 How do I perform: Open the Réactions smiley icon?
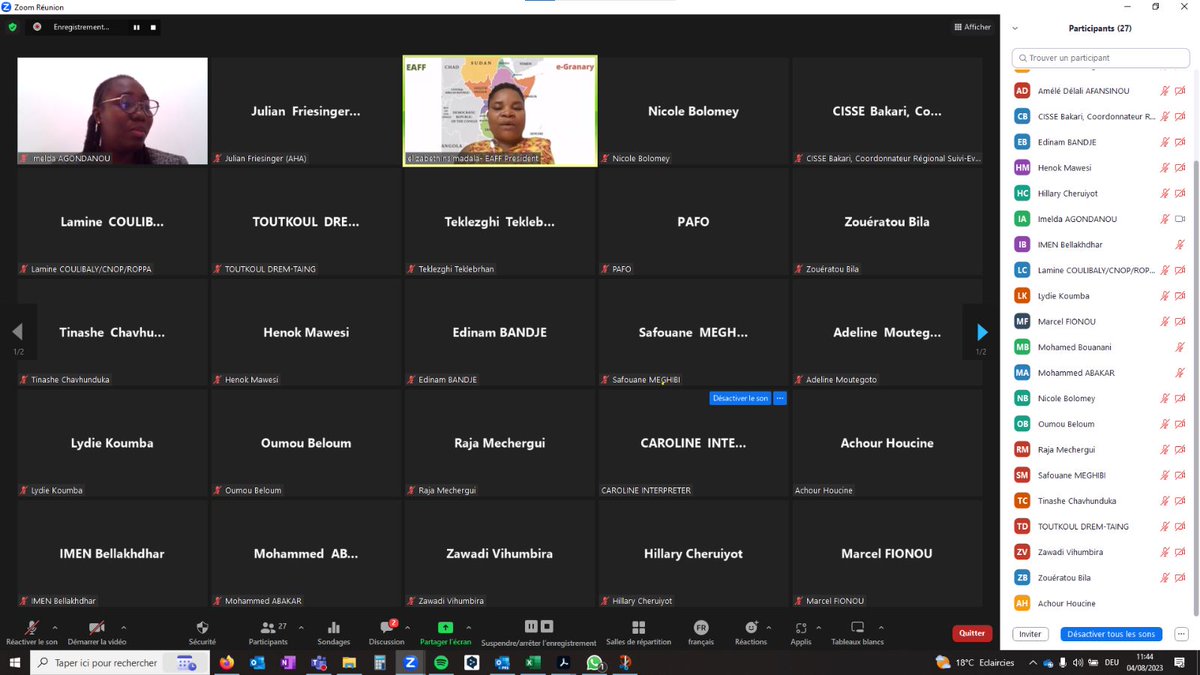click(751, 627)
